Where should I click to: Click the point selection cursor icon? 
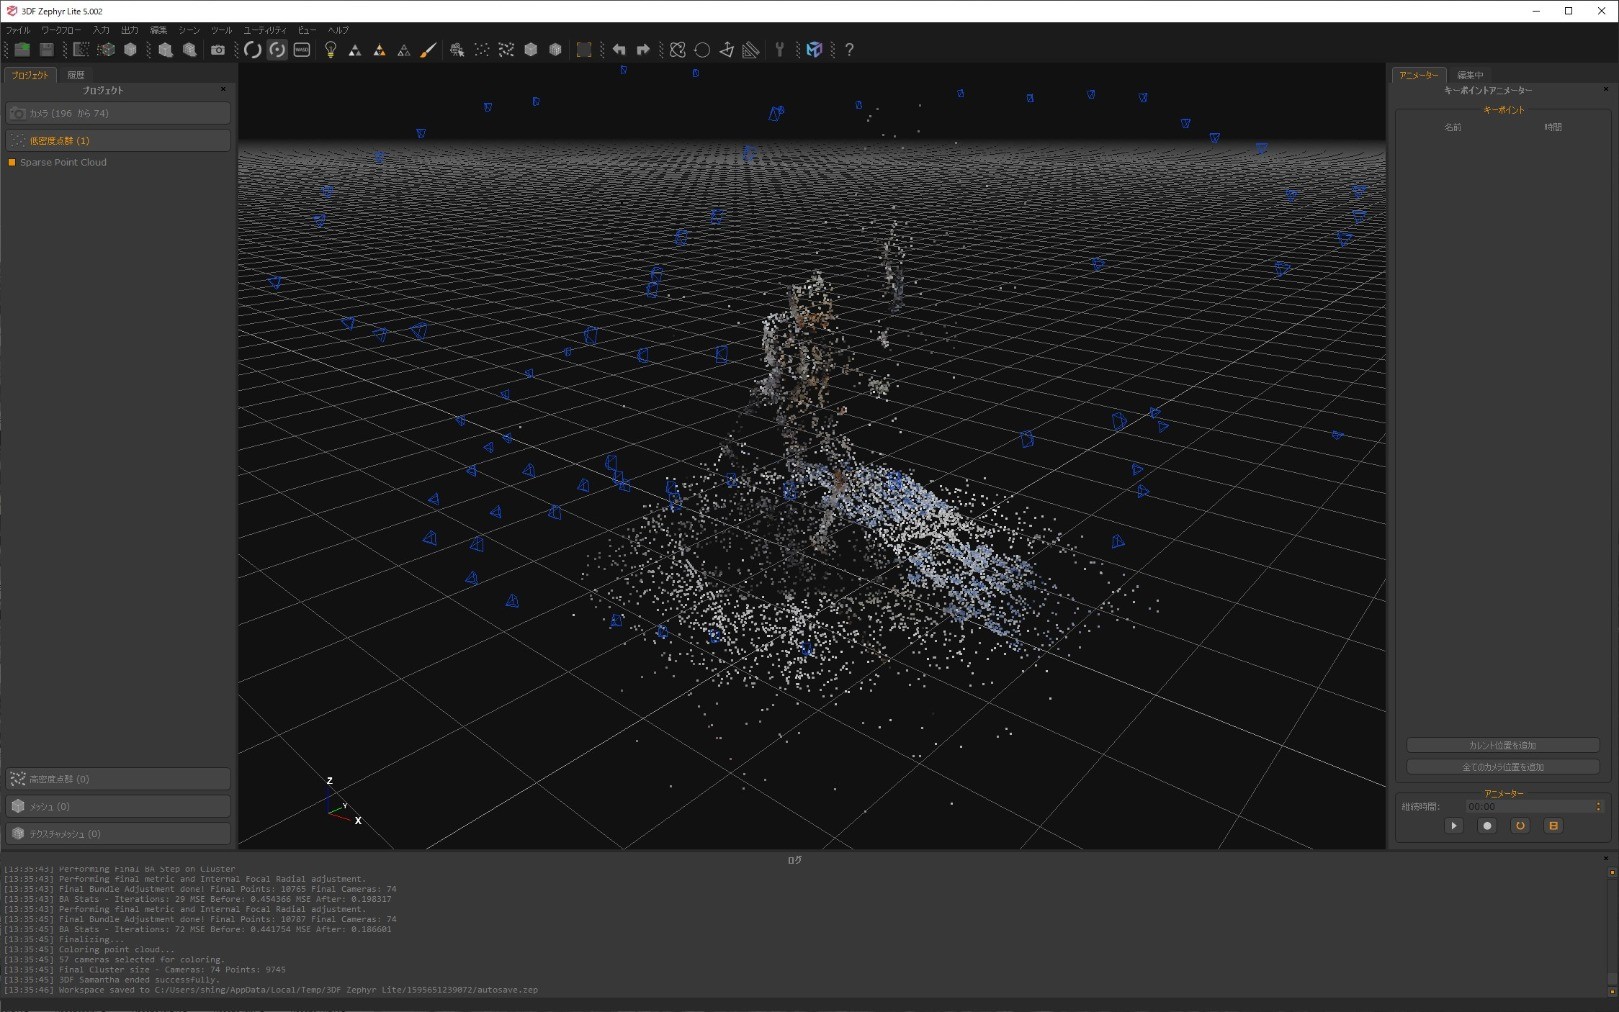click(x=457, y=50)
